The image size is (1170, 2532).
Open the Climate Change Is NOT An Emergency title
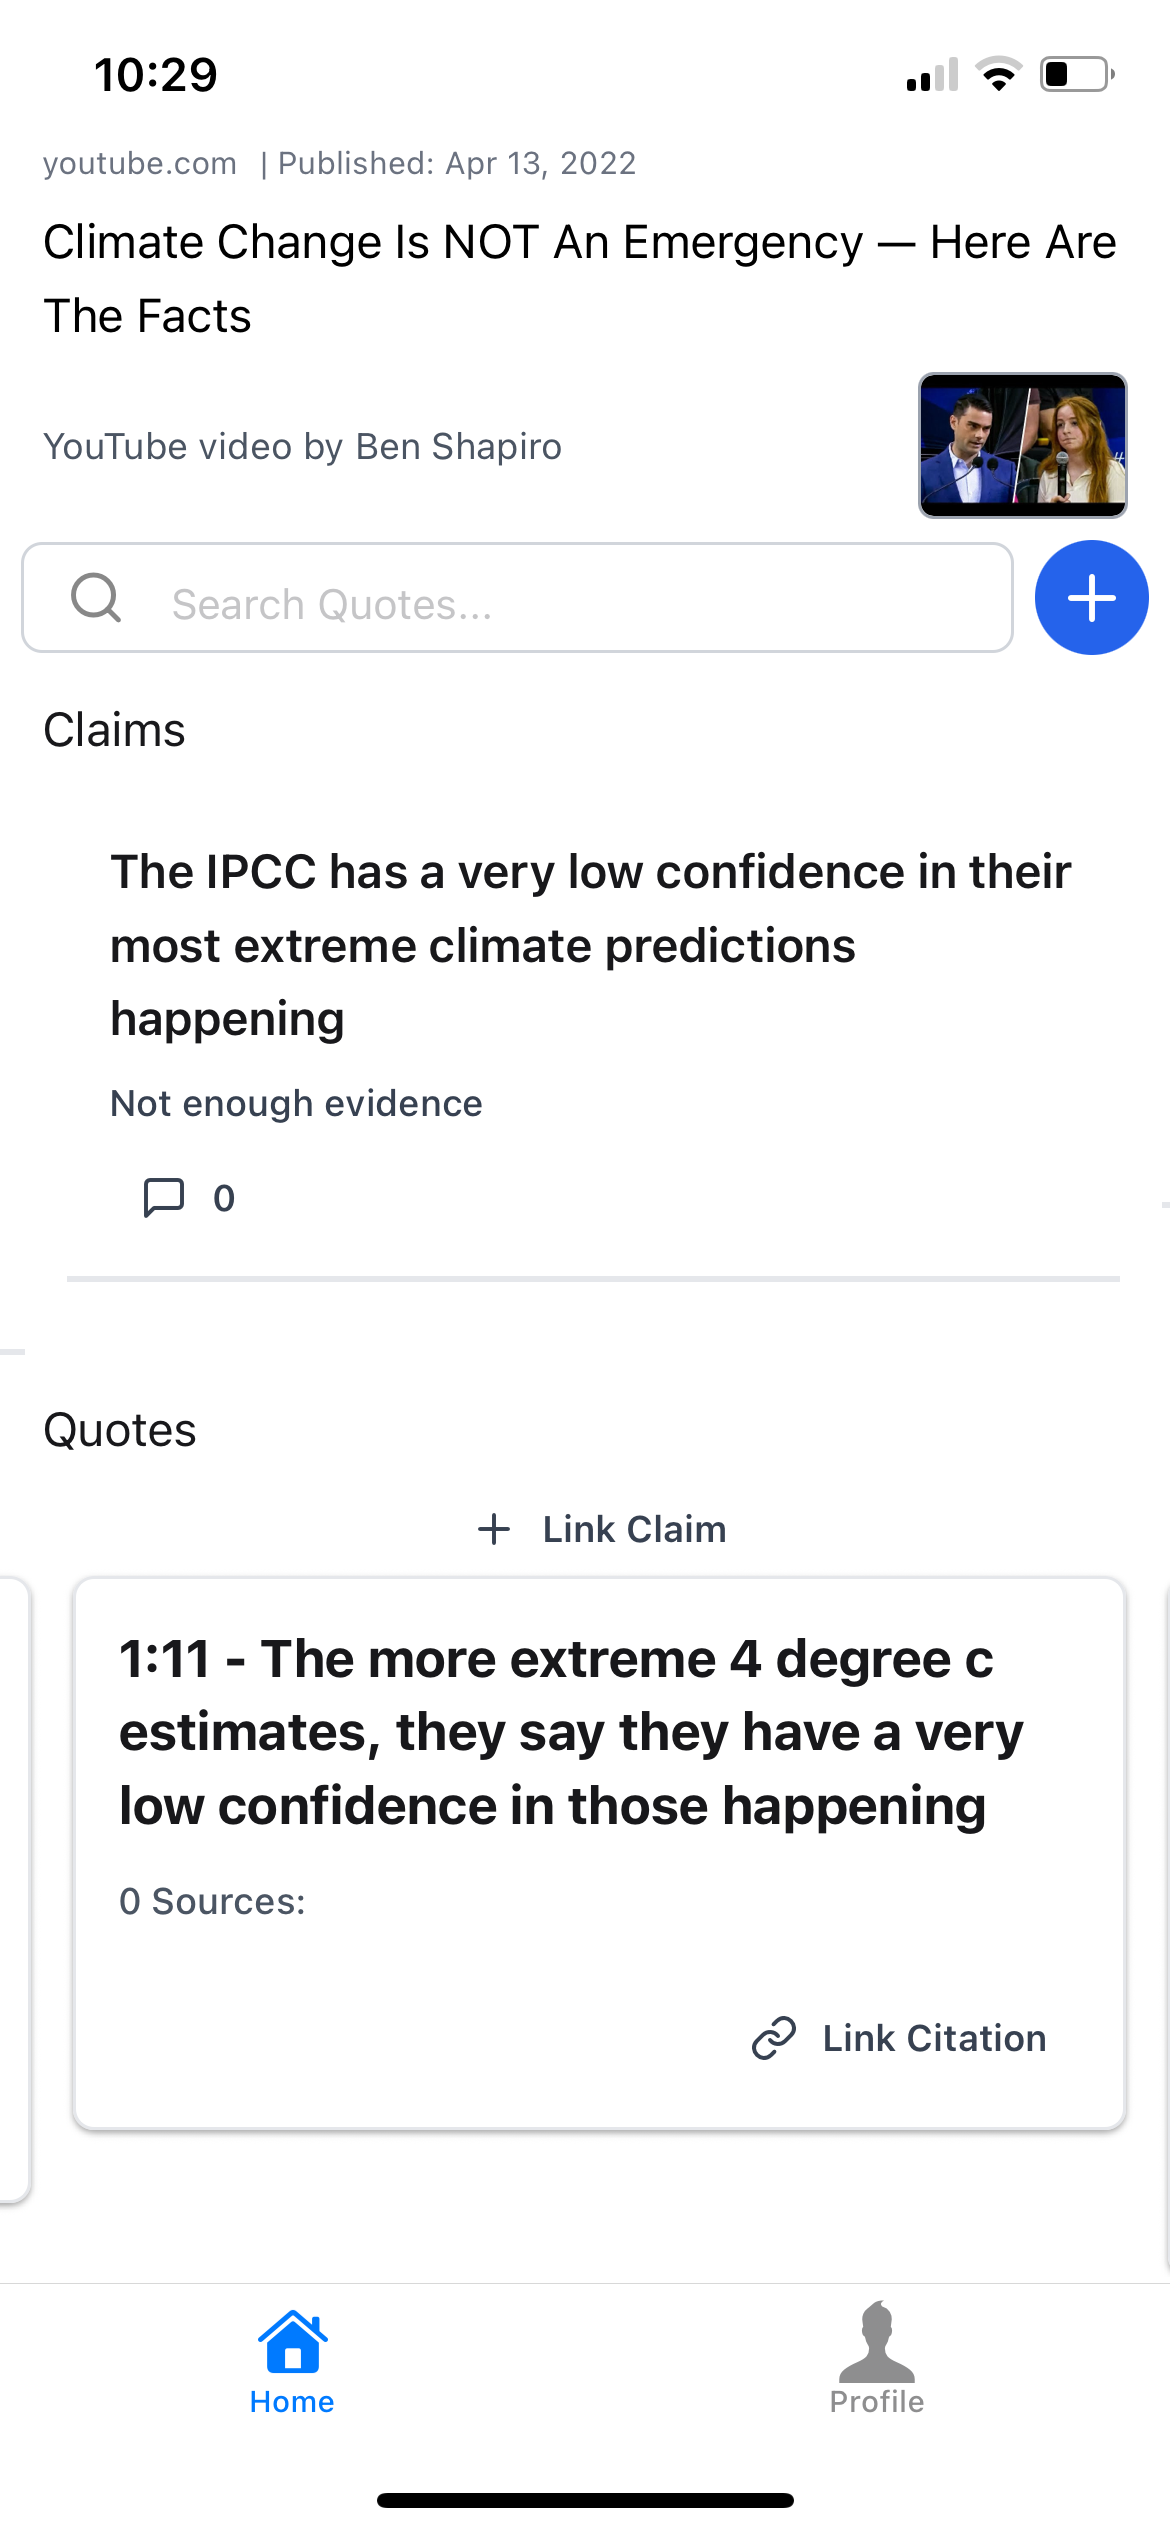point(580,278)
